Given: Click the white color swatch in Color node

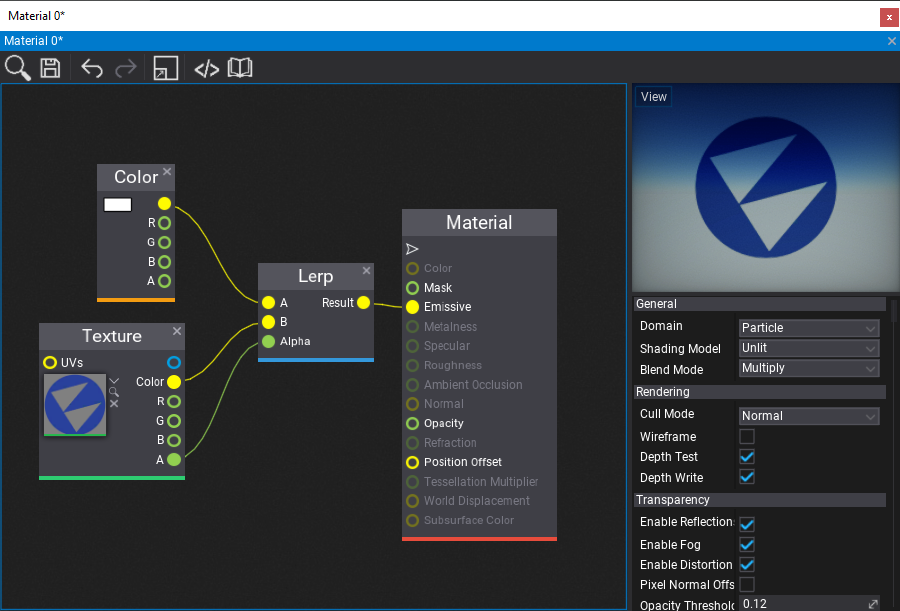Looking at the screenshot, I should pos(118,204).
